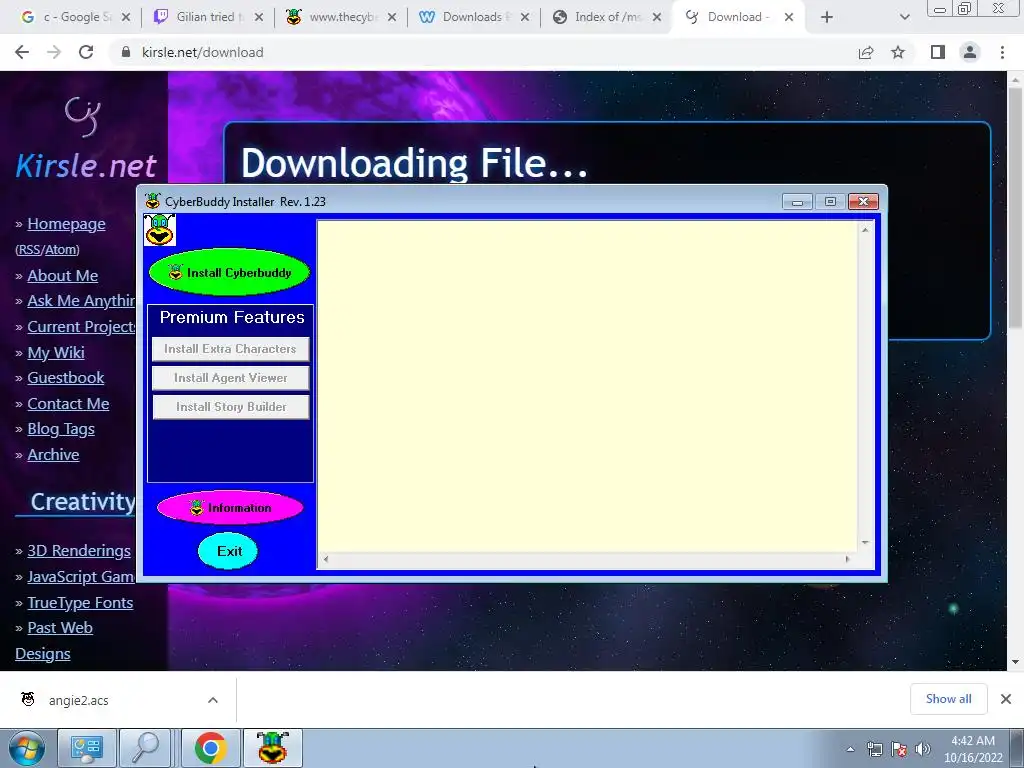Open the Ask Me Anything link

[81, 301]
